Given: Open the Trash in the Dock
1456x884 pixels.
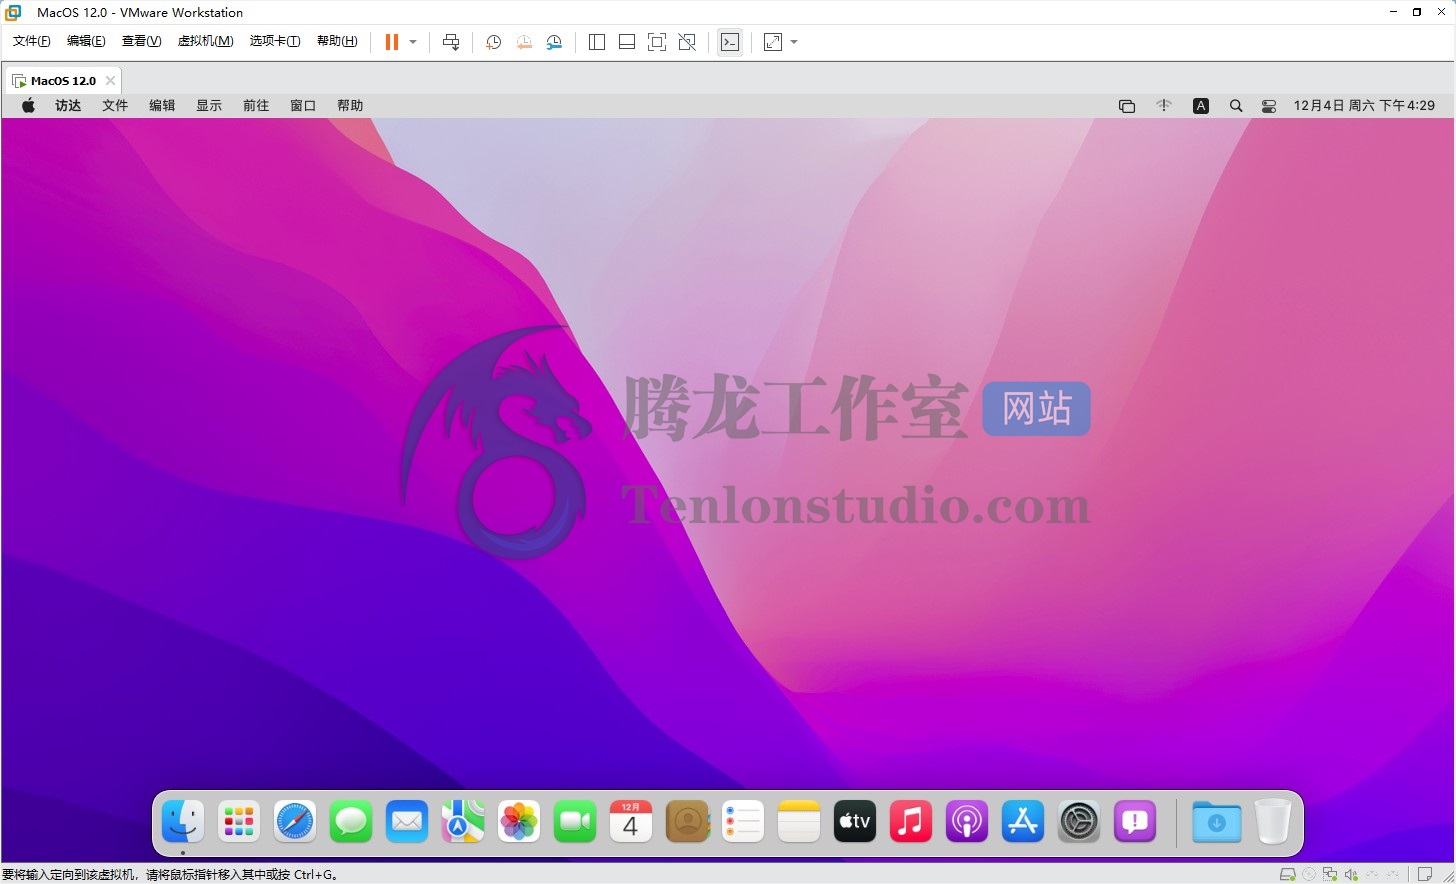Looking at the screenshot, I should pos(1273,822).
